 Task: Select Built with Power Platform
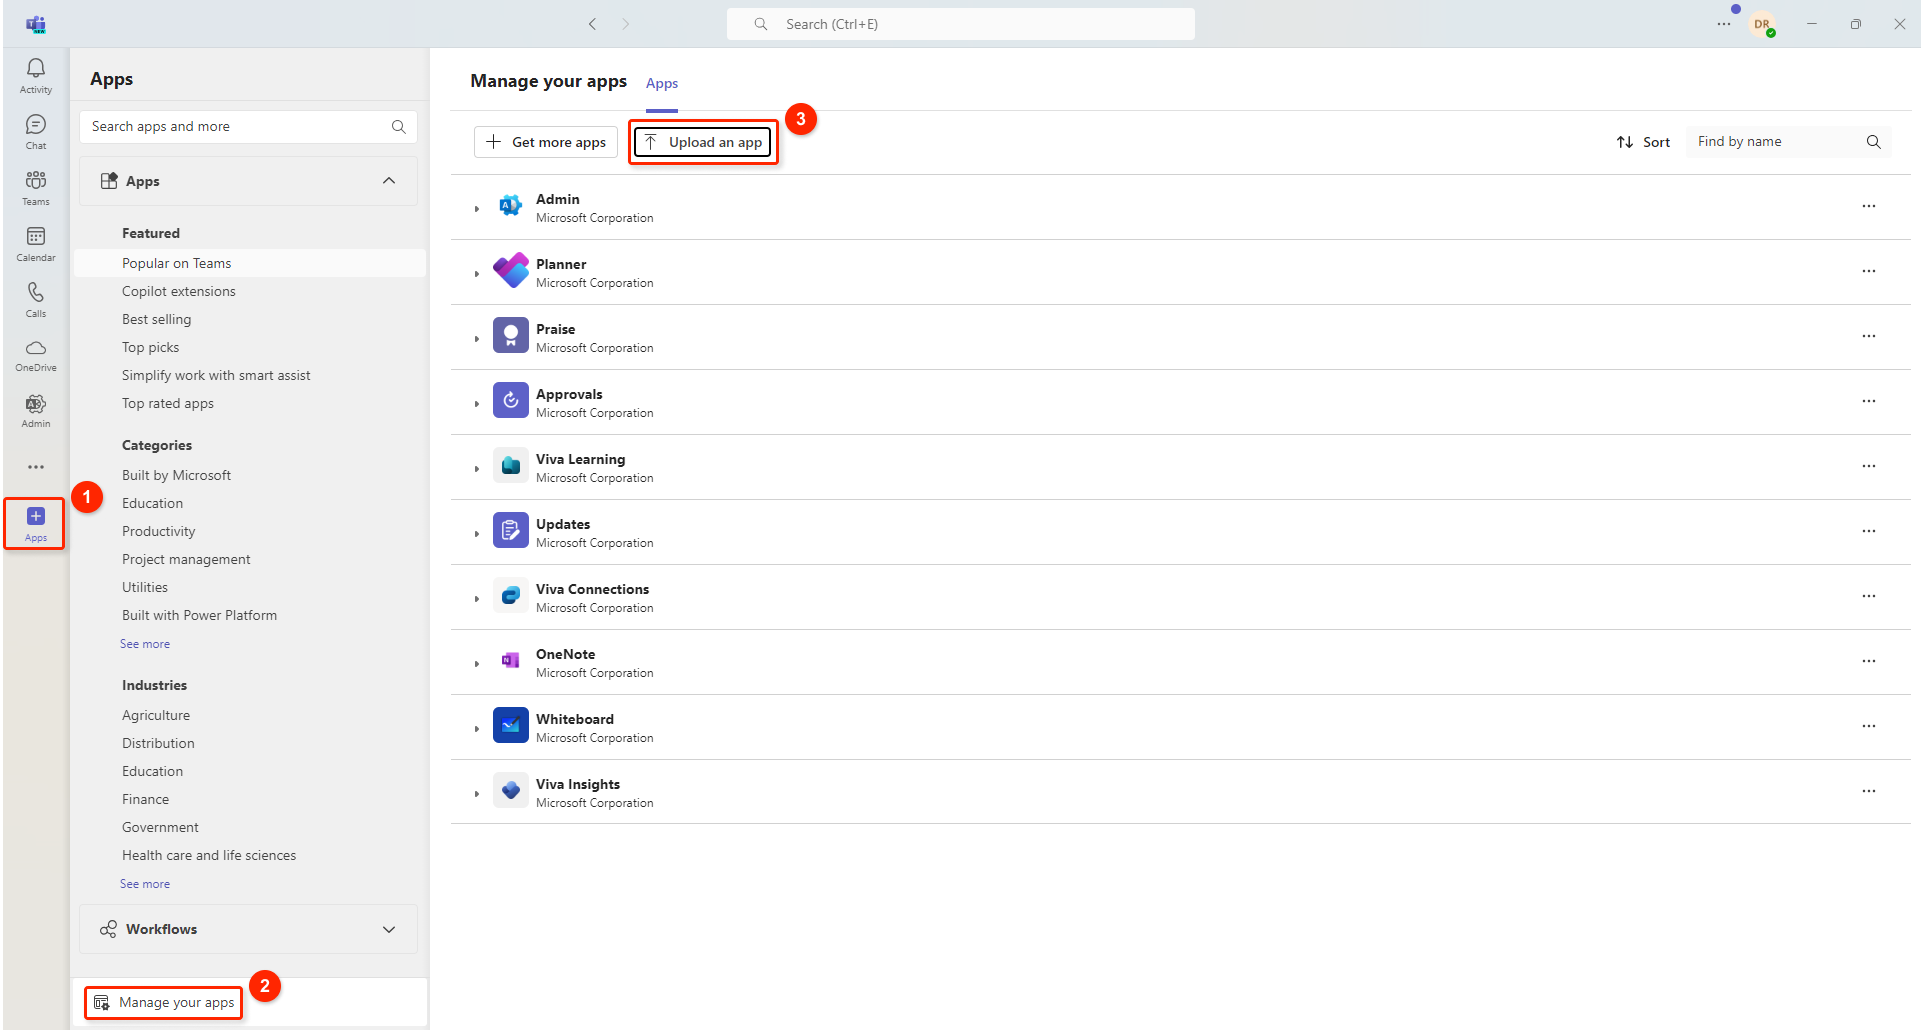200,615
